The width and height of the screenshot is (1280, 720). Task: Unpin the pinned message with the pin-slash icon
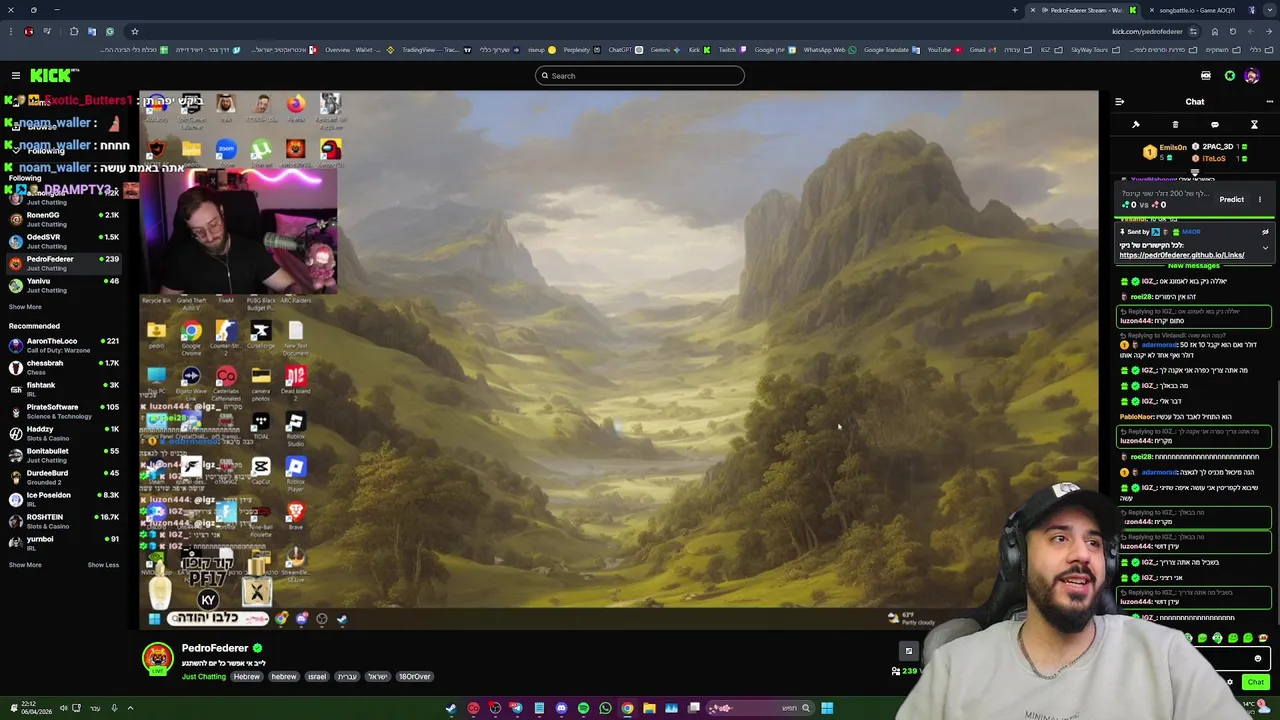coord(1265,232)
